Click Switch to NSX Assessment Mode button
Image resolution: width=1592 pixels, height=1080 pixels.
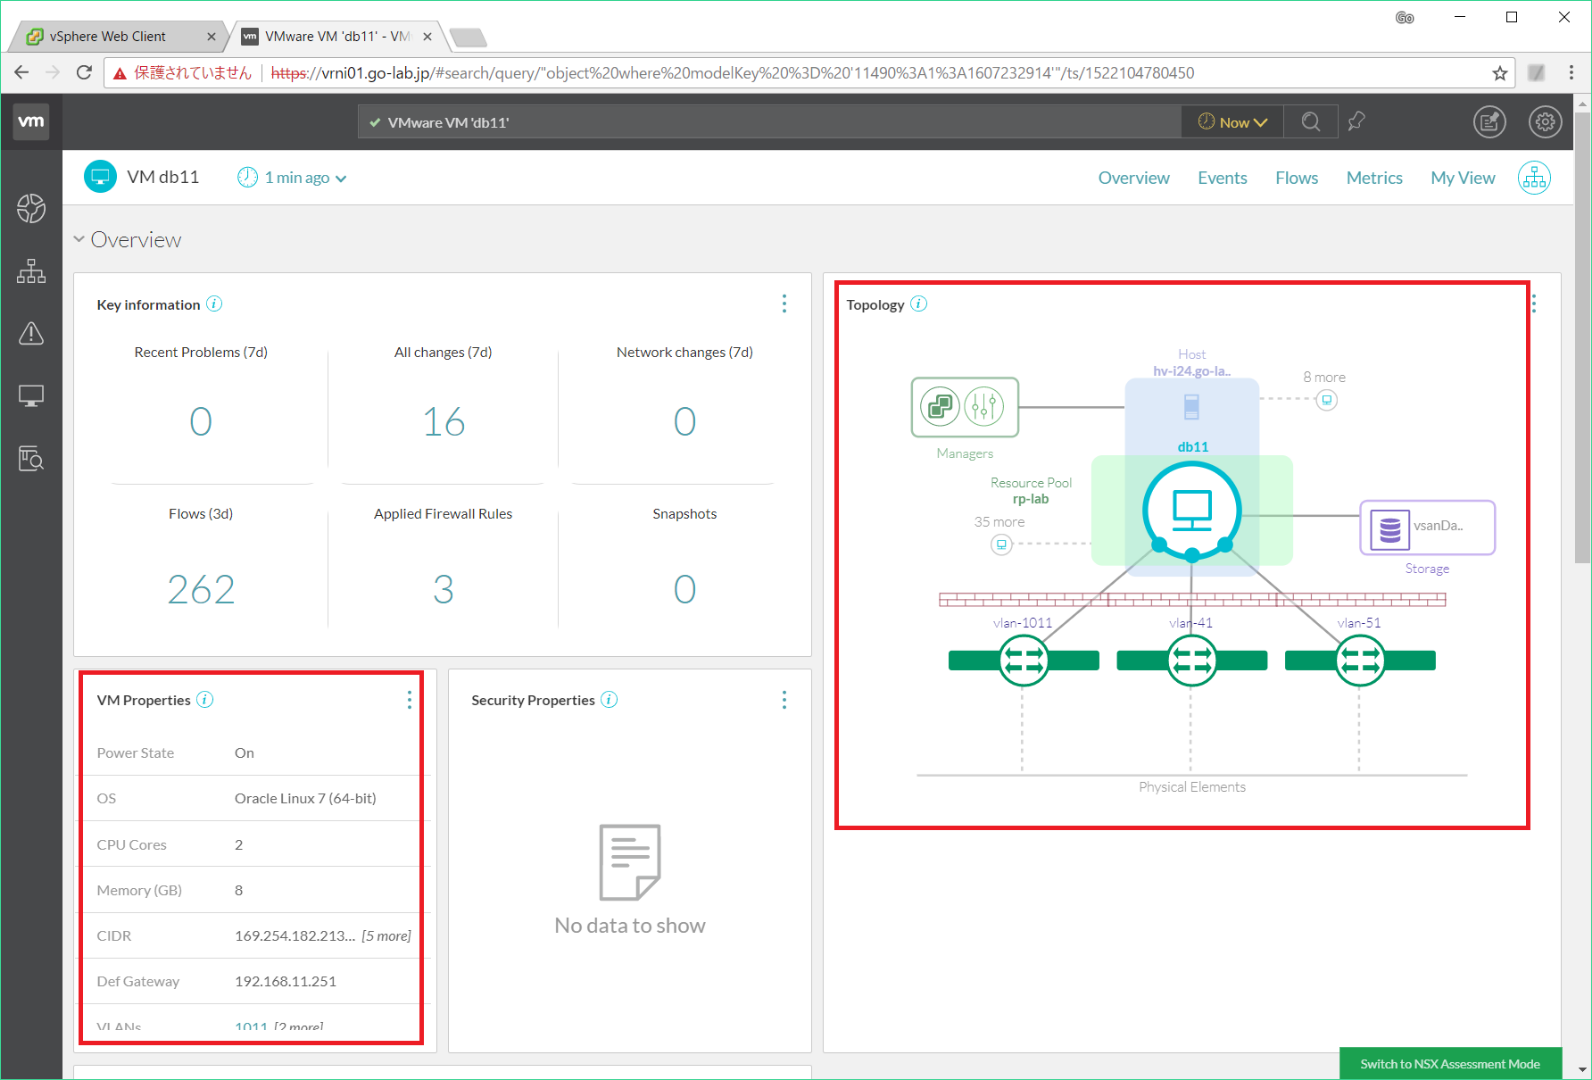(1449, 1064)
